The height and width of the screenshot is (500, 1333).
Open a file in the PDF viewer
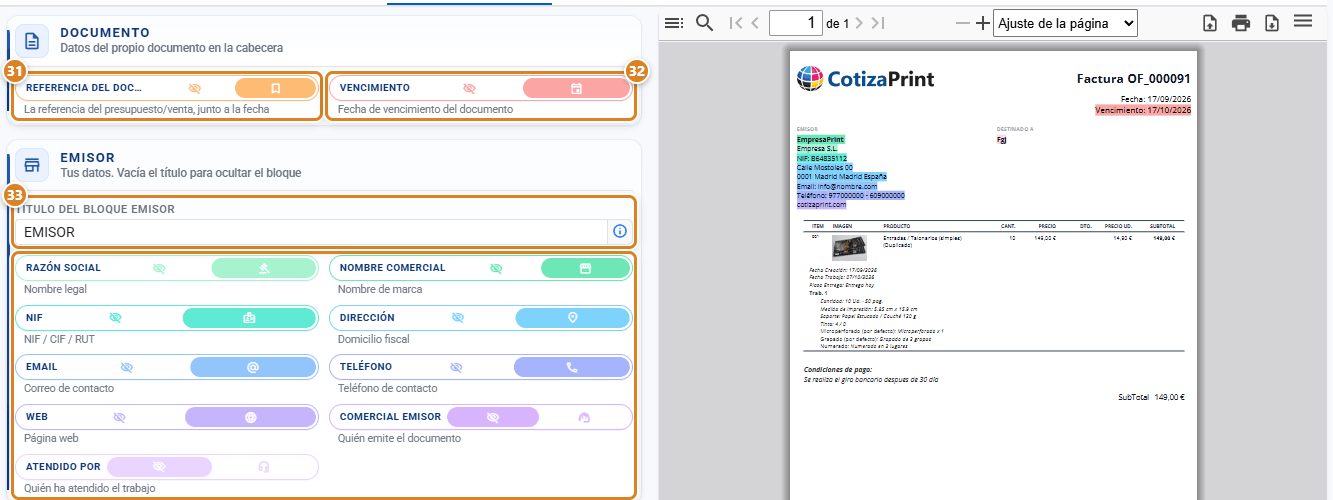coord(1210,23)
